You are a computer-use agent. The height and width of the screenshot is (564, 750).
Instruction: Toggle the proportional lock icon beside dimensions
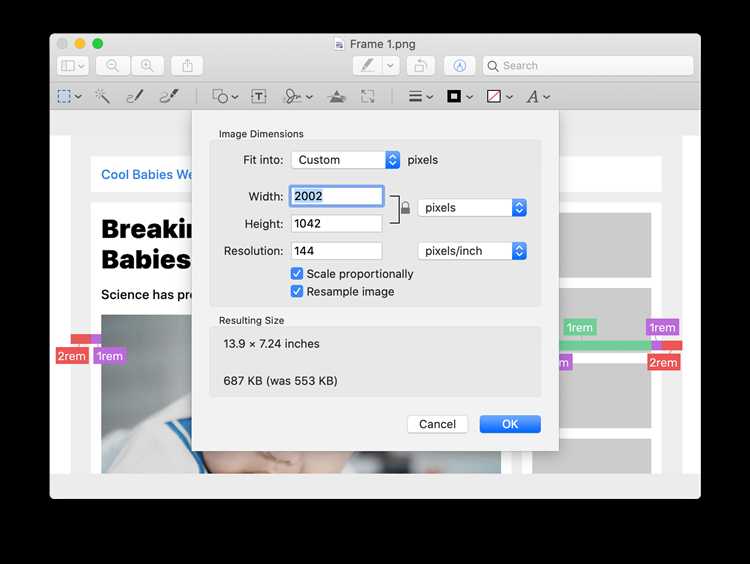coord(405,208)
